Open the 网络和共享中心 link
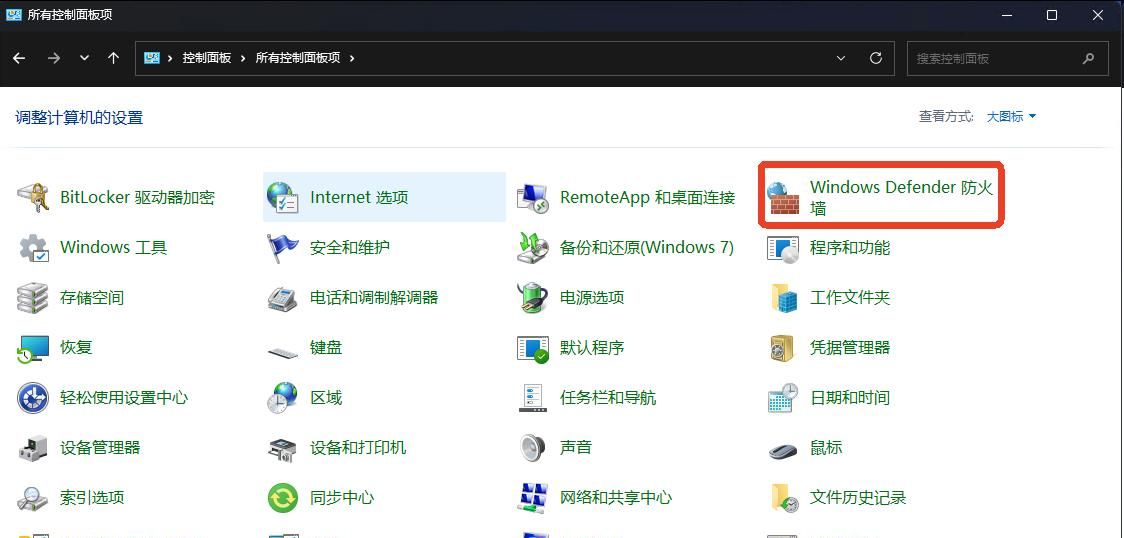 (615, 498)
